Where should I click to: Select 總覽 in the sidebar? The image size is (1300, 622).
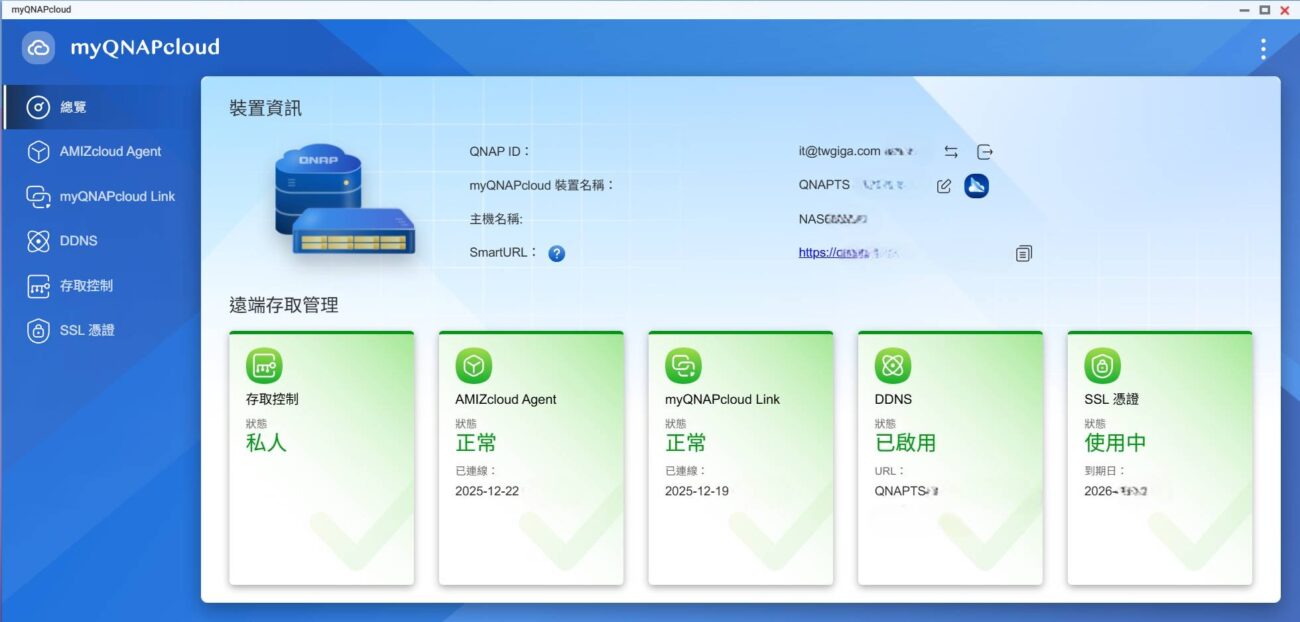click(x=73, y=107)
